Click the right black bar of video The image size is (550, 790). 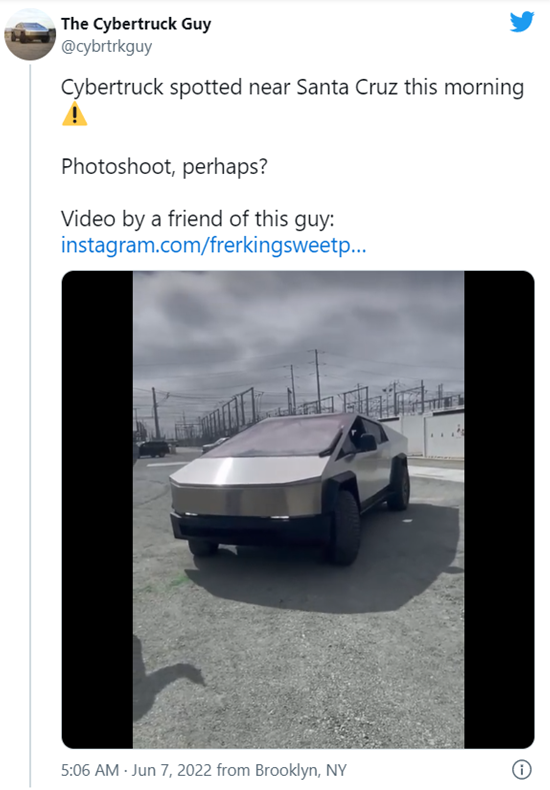click(x=499, y=509)
